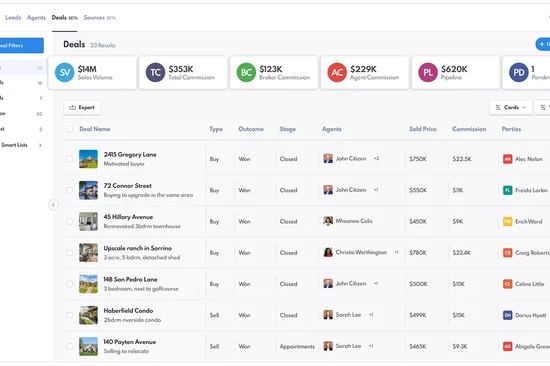Screen dimensions: 550x366
Task: Check the box for 72 Connor Street
Action: pos(69,190)
